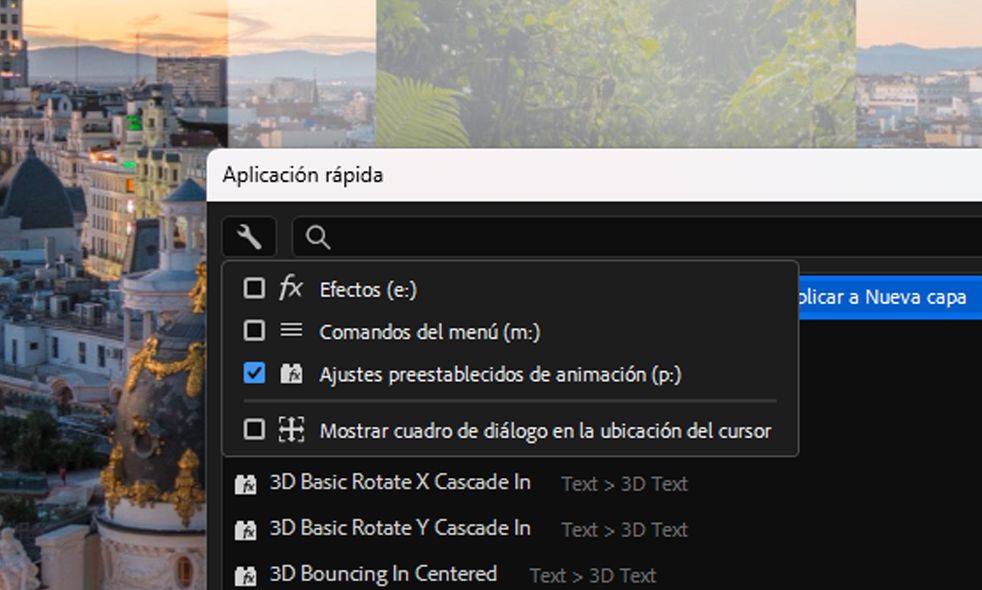982x590 pixels.
Task: Toggle Mostrar cuadro de diálogo checkbox
Action: [255, 430]
